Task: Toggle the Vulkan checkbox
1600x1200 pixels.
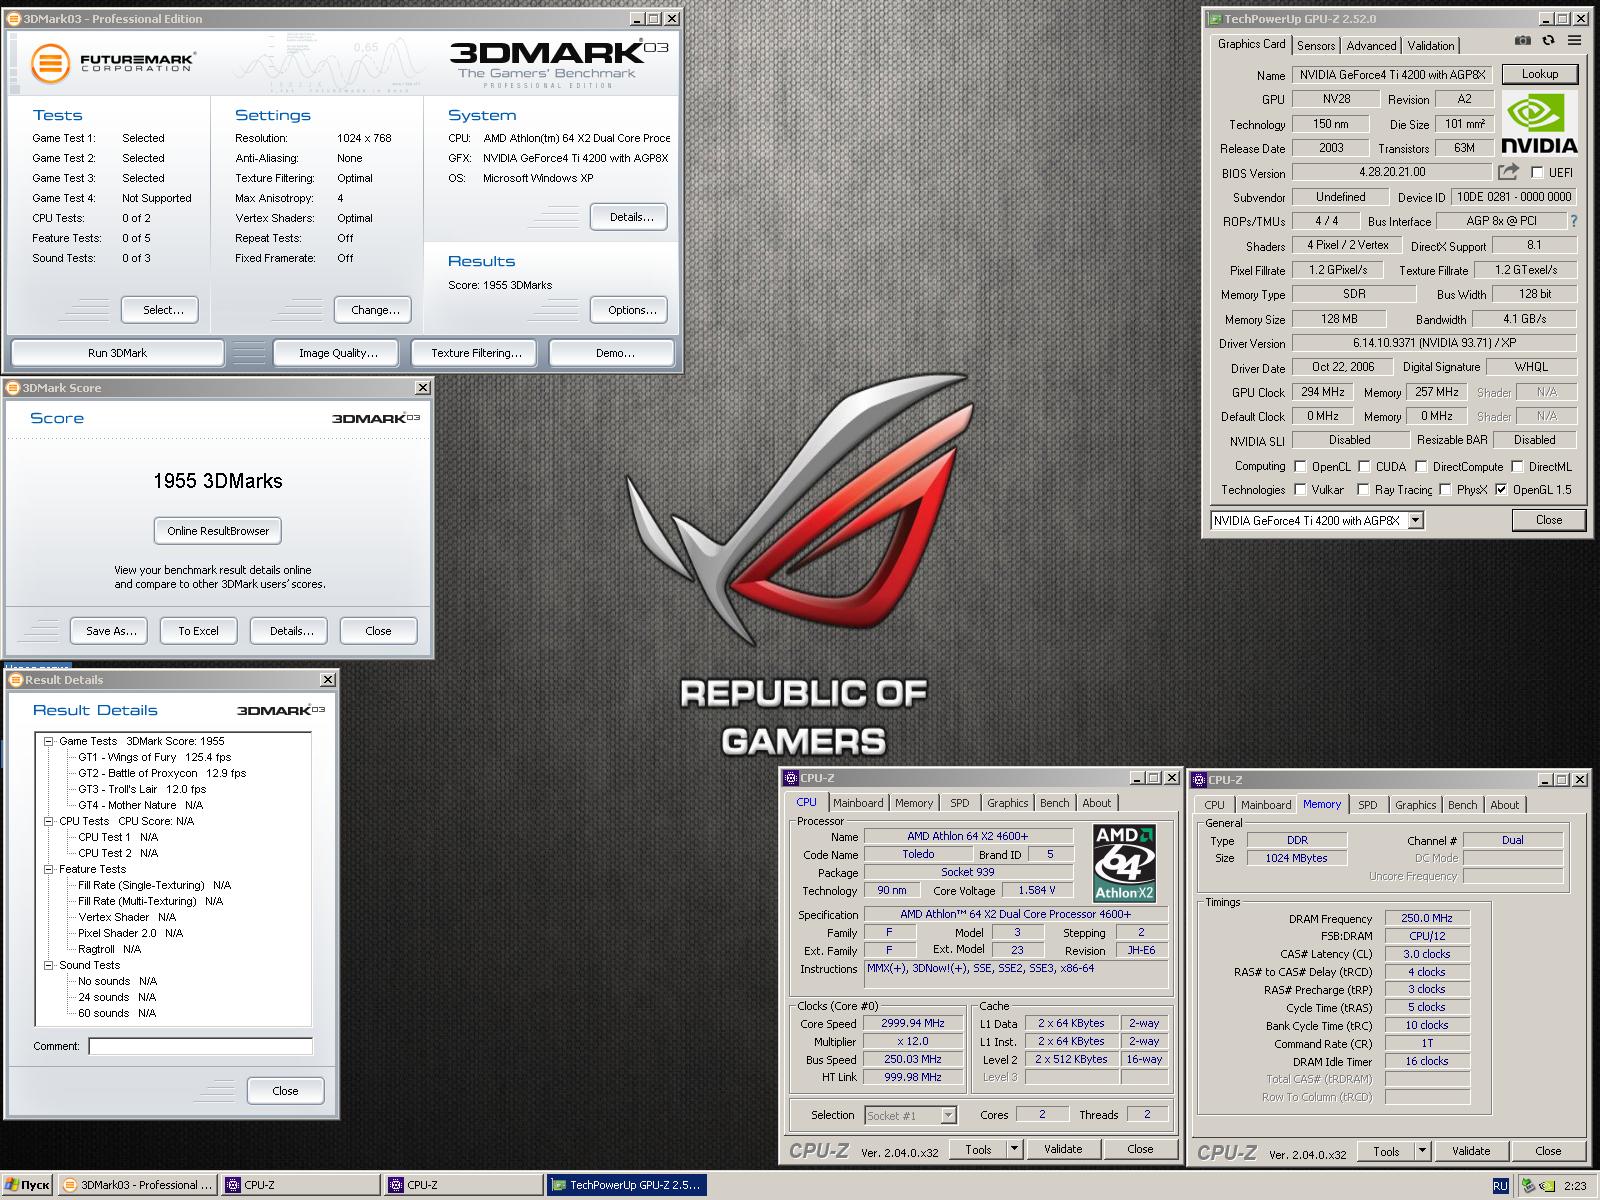Action: (1300, 489)
